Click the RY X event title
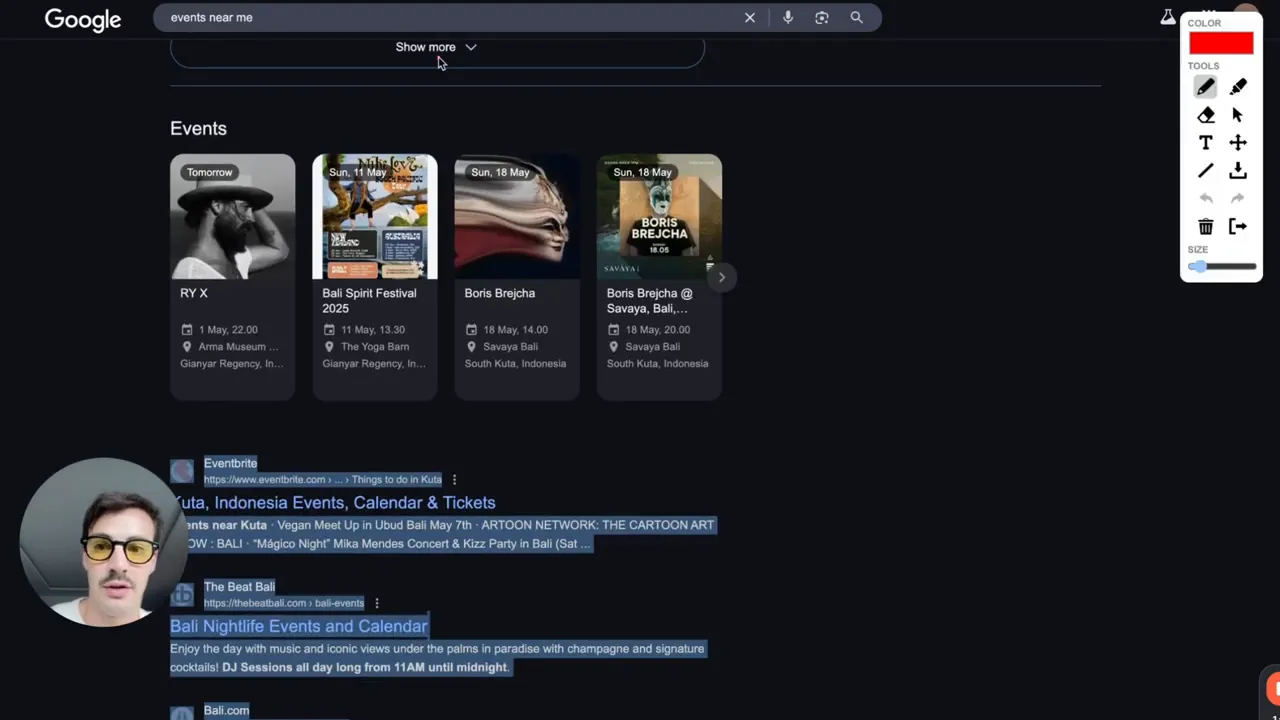This screenshot has height=720, width=1280. pyautogui.click(x=194, y=293)
